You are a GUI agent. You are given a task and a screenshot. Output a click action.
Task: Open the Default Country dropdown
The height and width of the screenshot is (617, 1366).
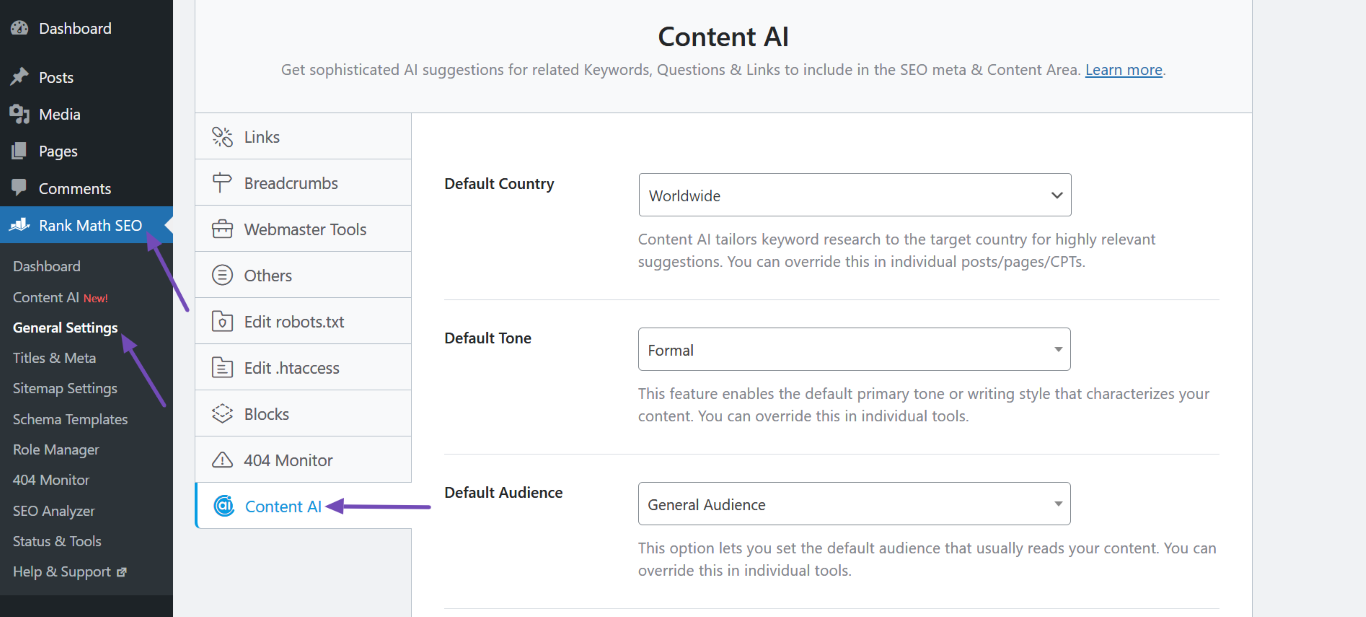(855, 195)
